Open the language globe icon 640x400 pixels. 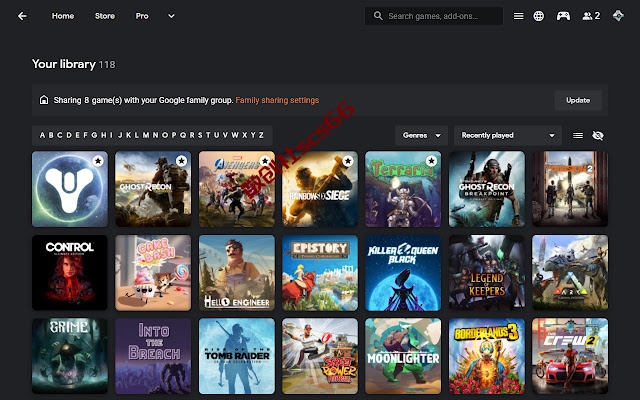(539, 16)
